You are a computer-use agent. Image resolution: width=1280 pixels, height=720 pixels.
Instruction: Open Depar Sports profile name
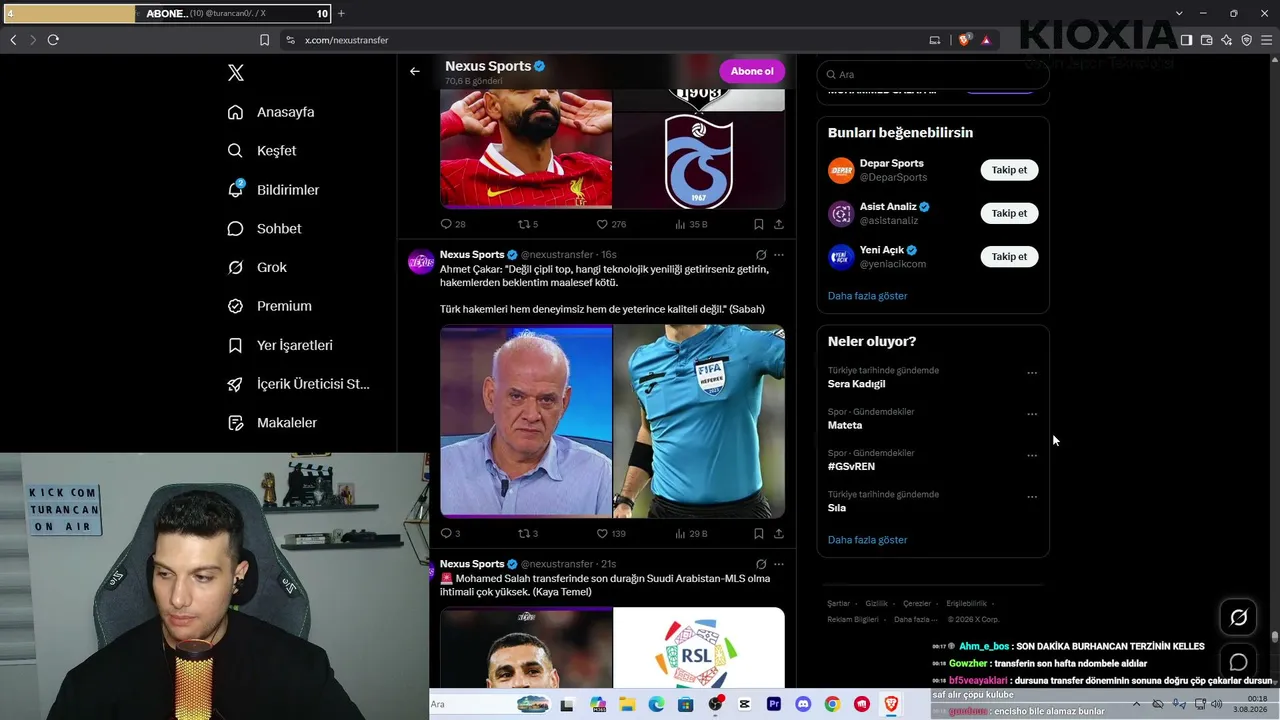point(892,163)
